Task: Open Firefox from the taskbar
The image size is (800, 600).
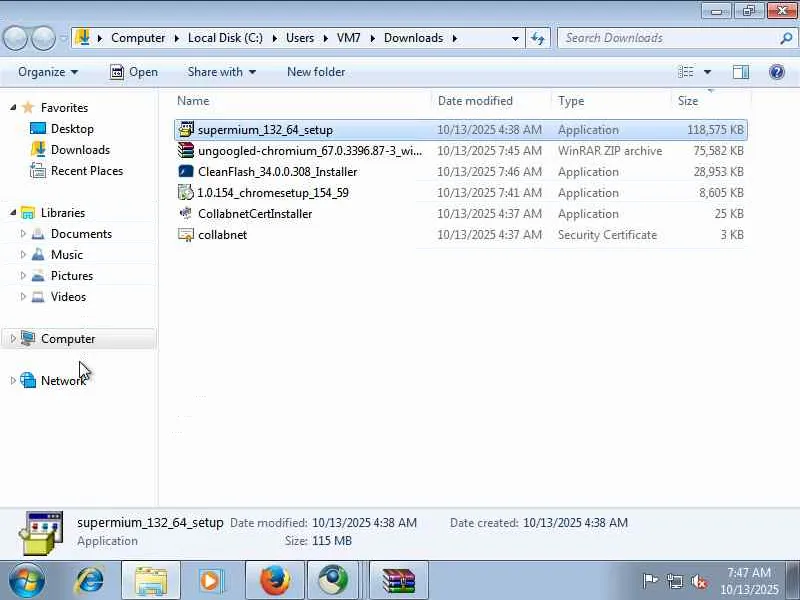Action: tap(275, 581)
